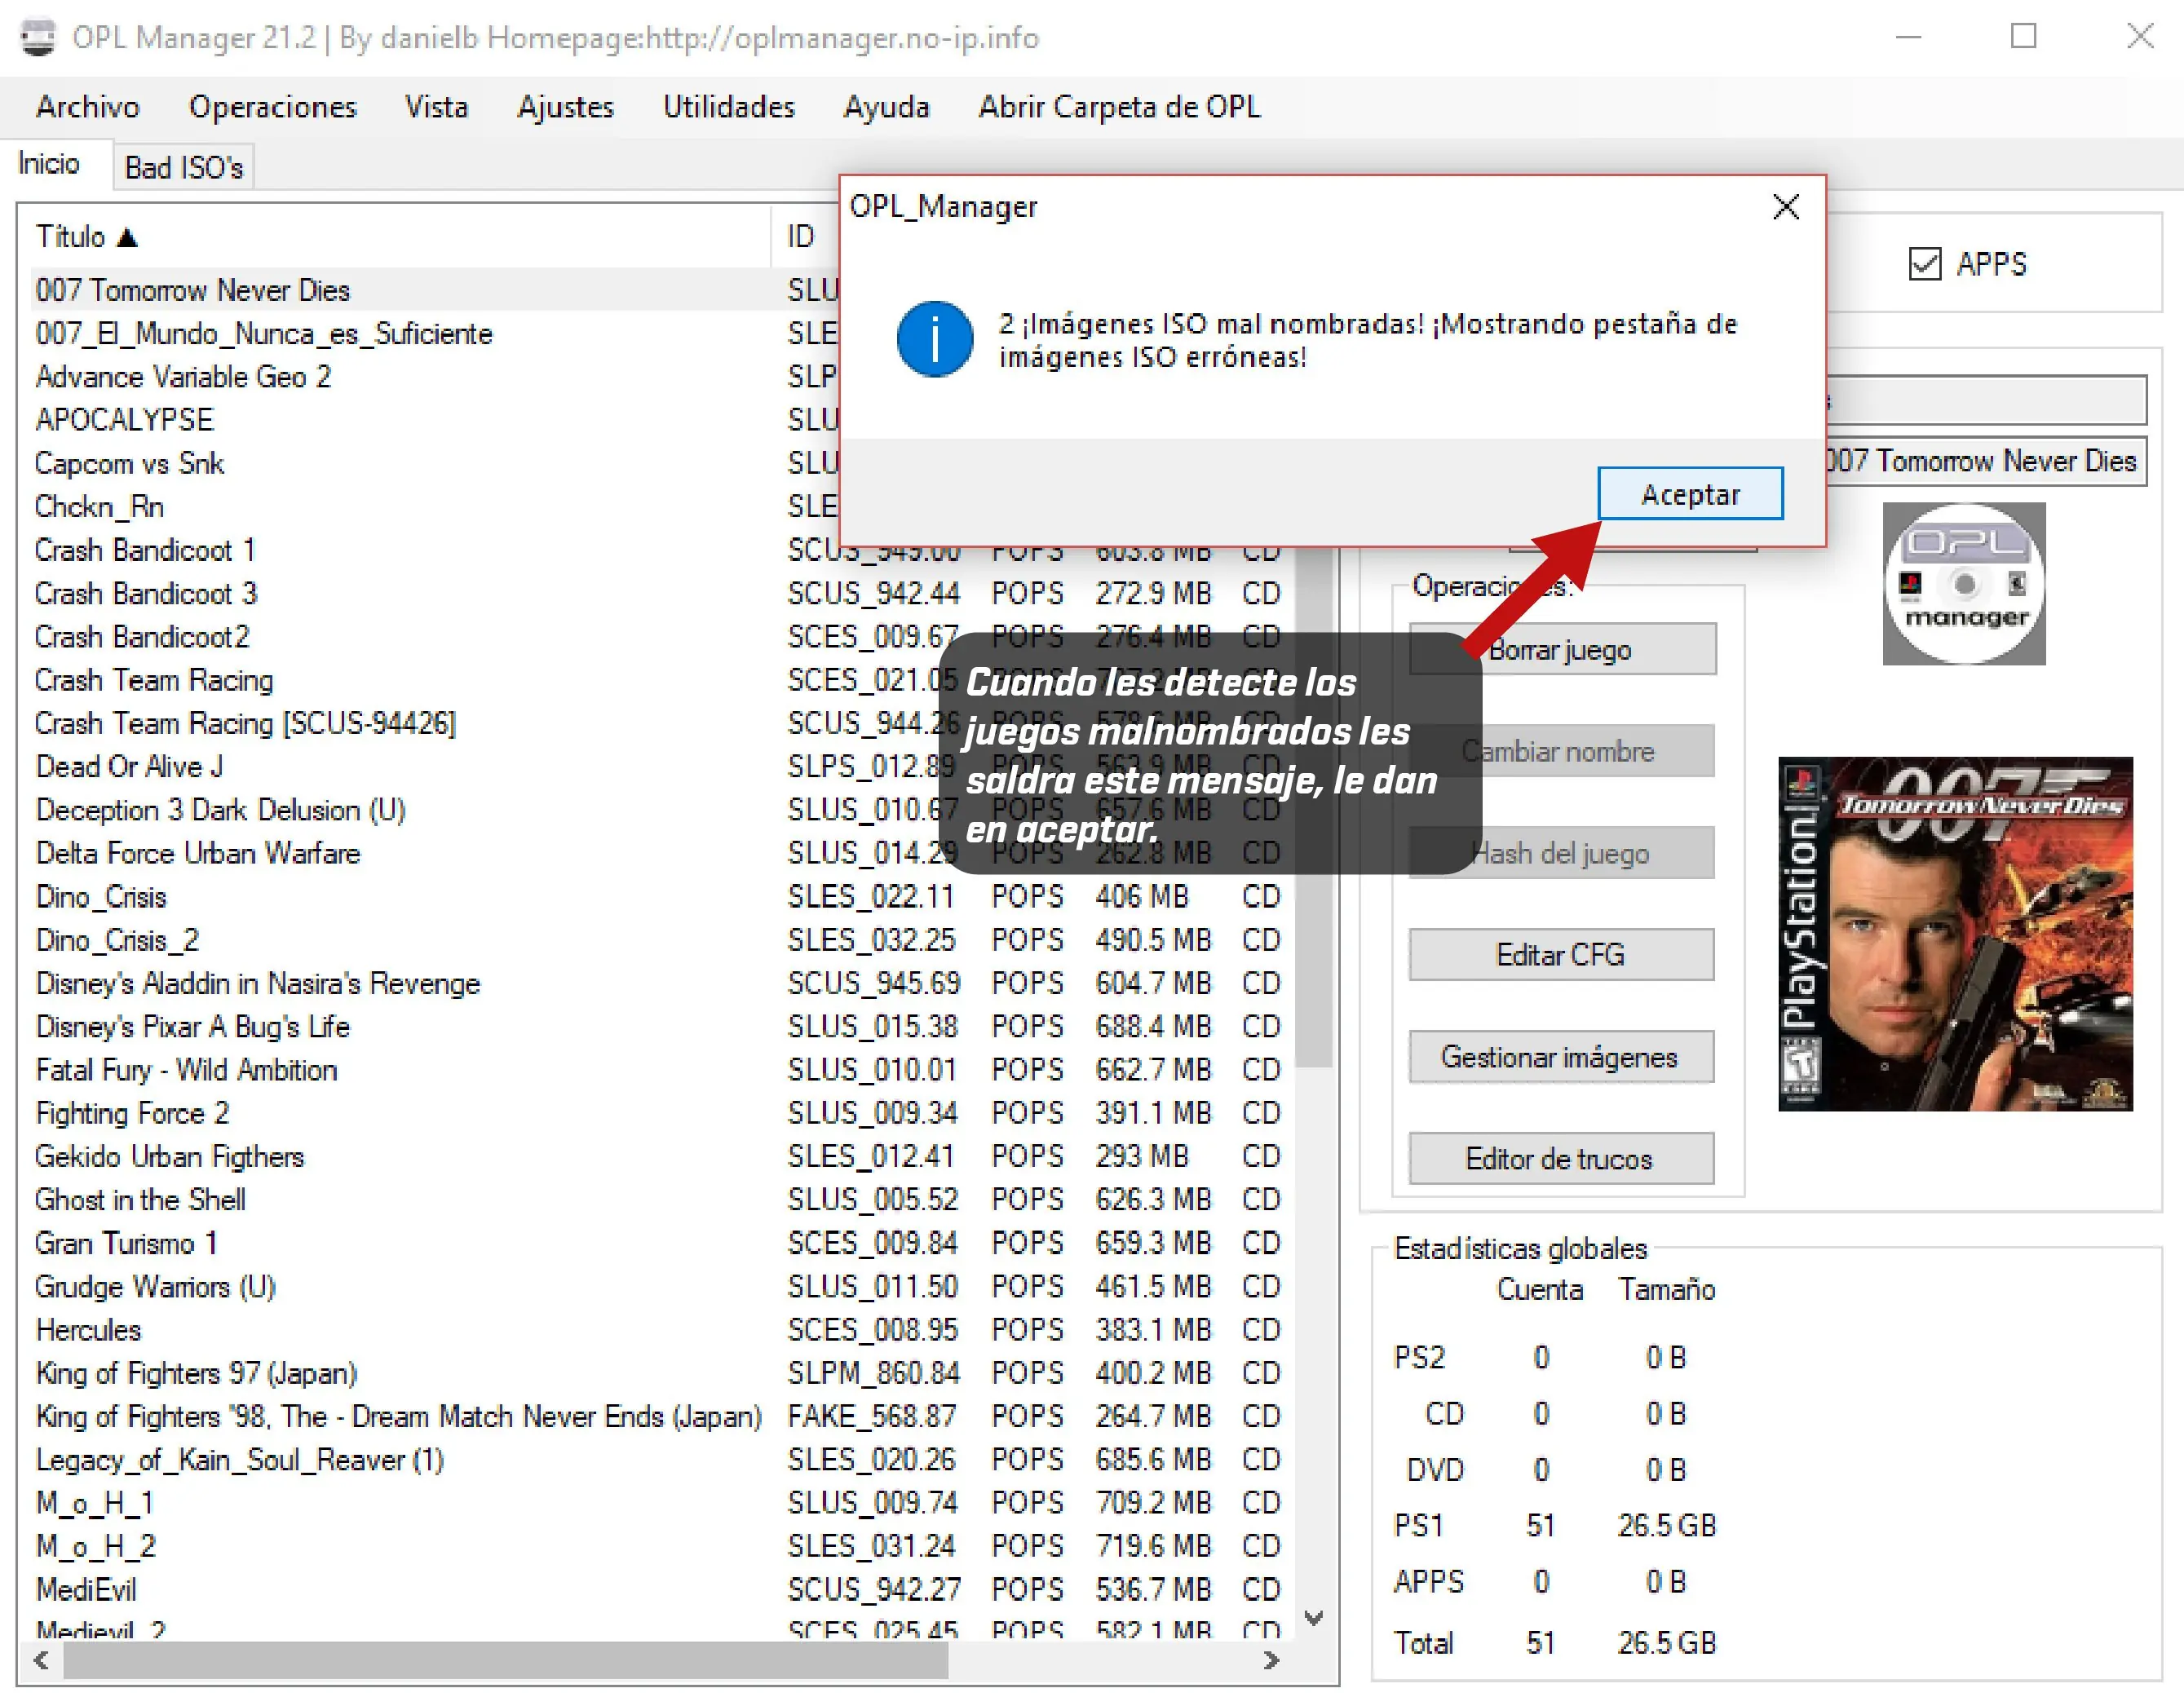Open the Utilidades menu
This screenshot has width=2184, height=1697.
pos(728,106)
